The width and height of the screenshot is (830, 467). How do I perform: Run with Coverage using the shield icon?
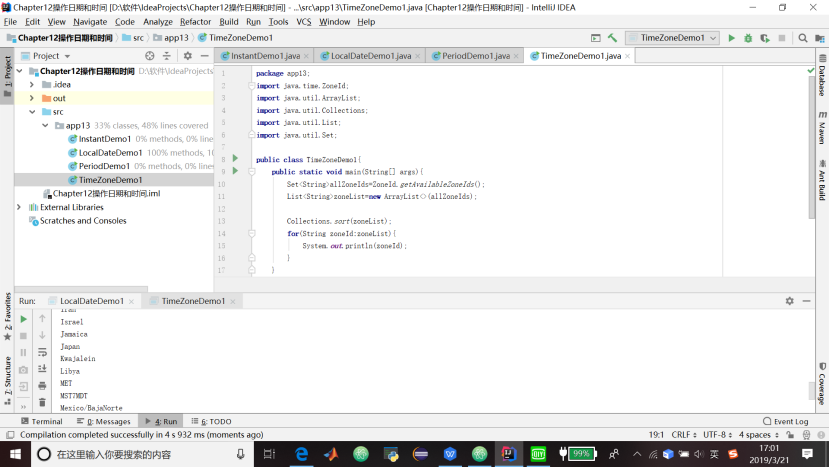(x=764, y=38)
